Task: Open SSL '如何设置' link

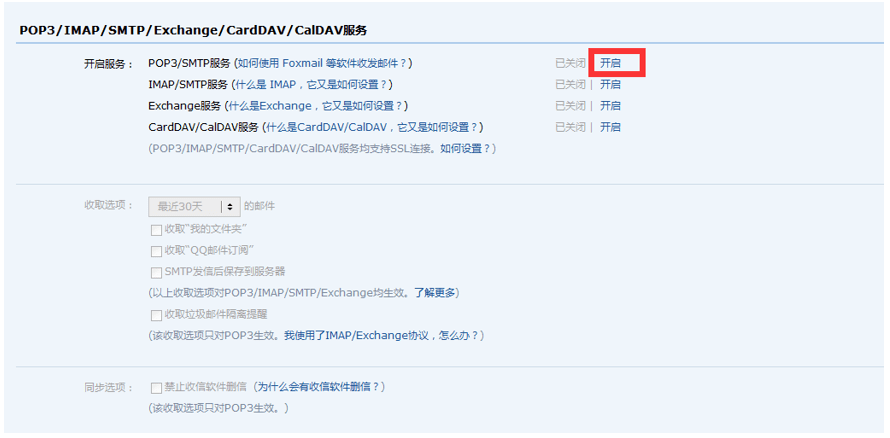Action: 465,149
